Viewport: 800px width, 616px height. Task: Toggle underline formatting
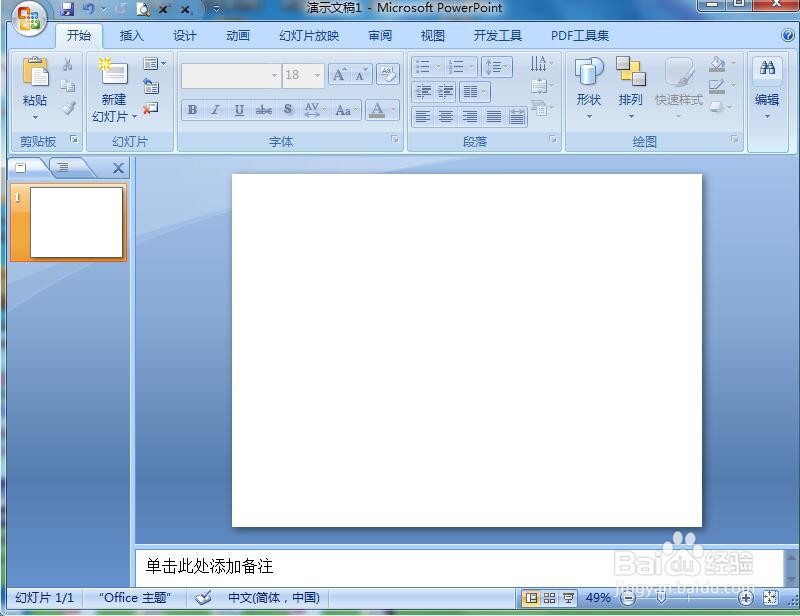[x=238, y=110]
